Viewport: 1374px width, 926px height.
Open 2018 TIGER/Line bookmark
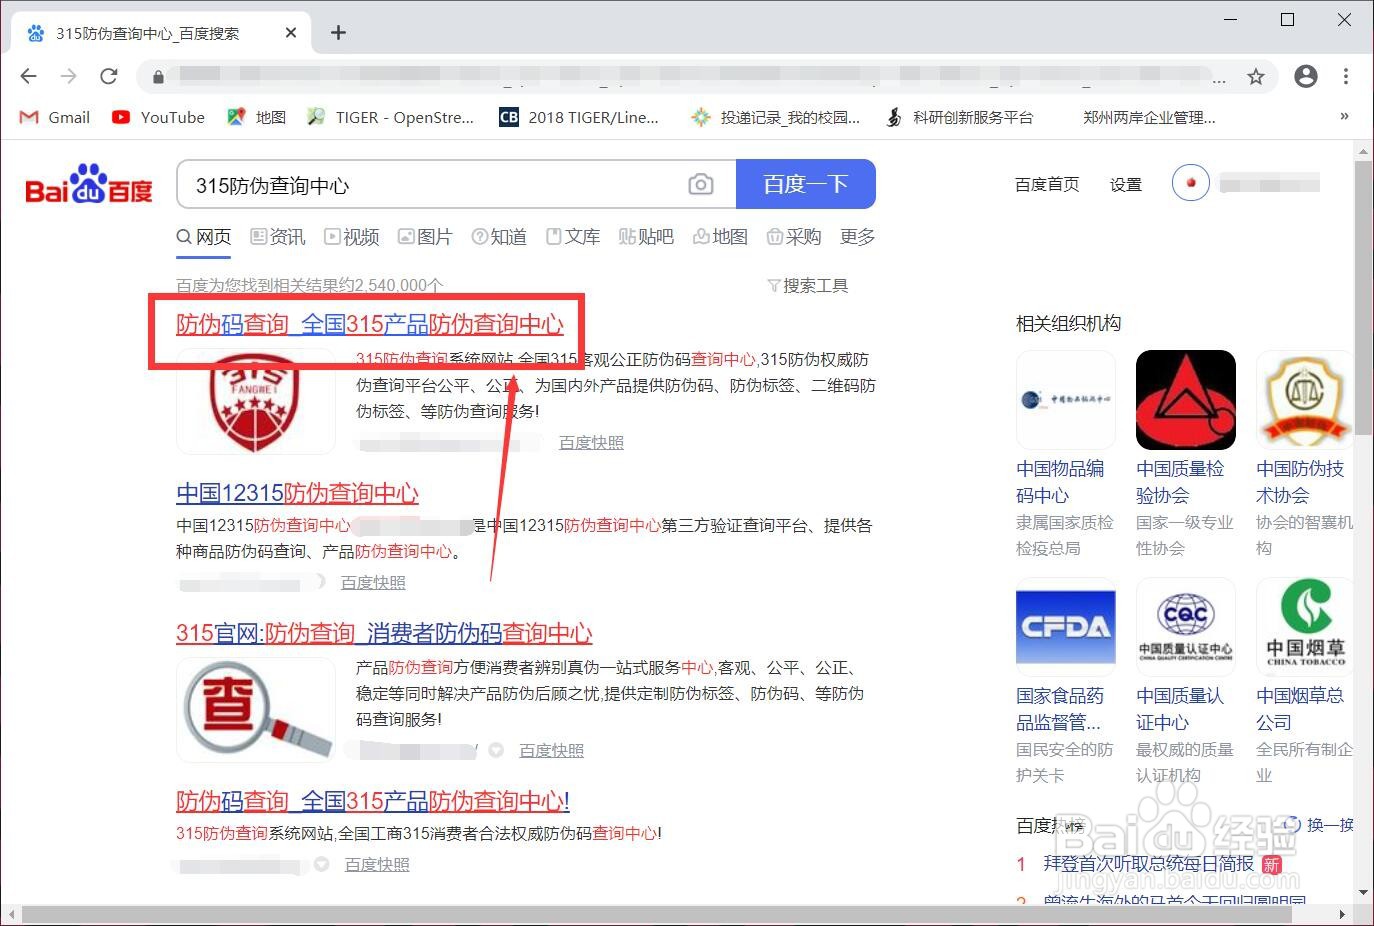pos(579,117)
